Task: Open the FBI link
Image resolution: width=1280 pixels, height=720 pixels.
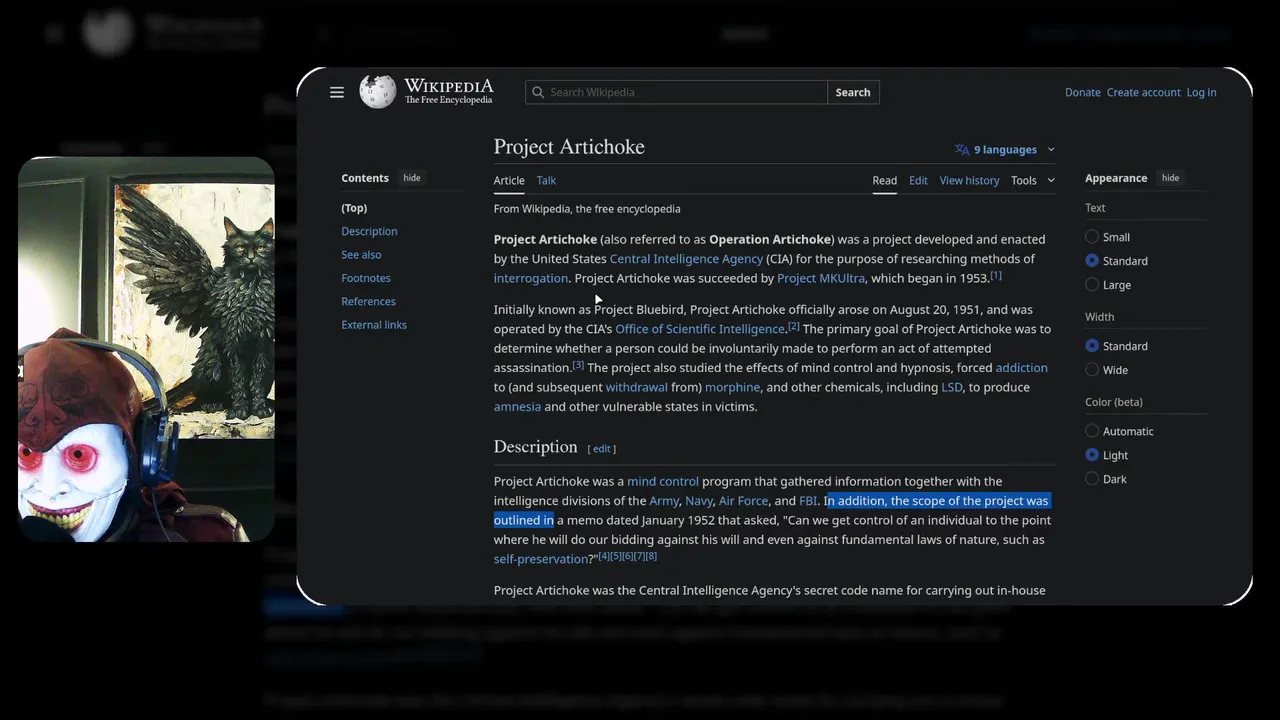Action: tap(808, 501)
